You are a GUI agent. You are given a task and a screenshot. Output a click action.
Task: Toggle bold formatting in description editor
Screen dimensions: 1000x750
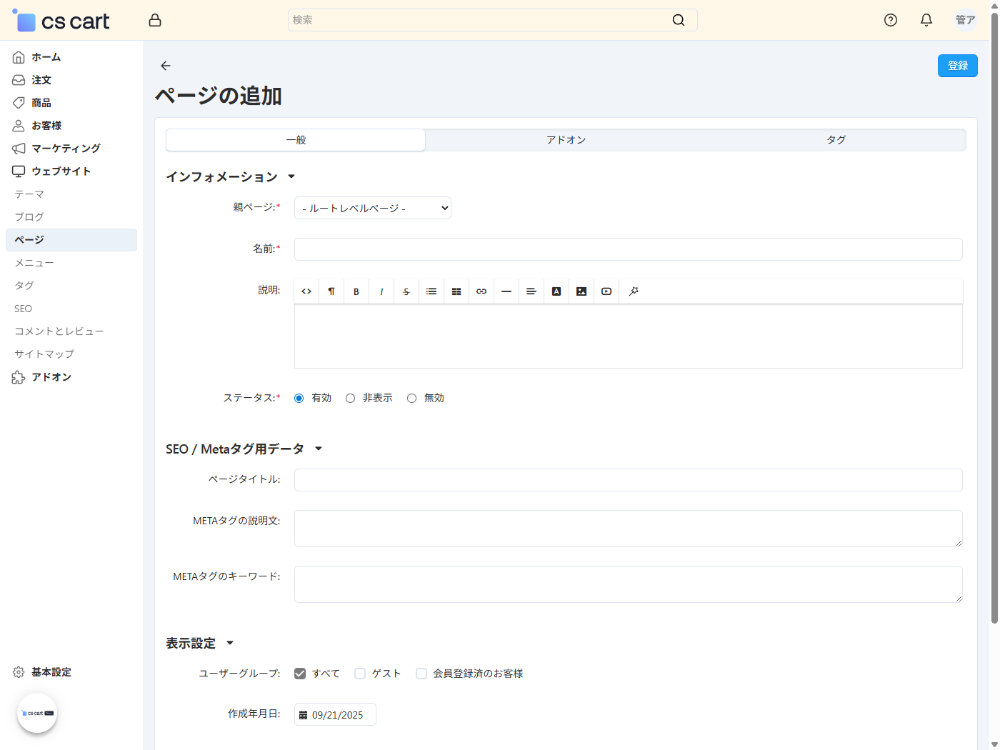356,291
